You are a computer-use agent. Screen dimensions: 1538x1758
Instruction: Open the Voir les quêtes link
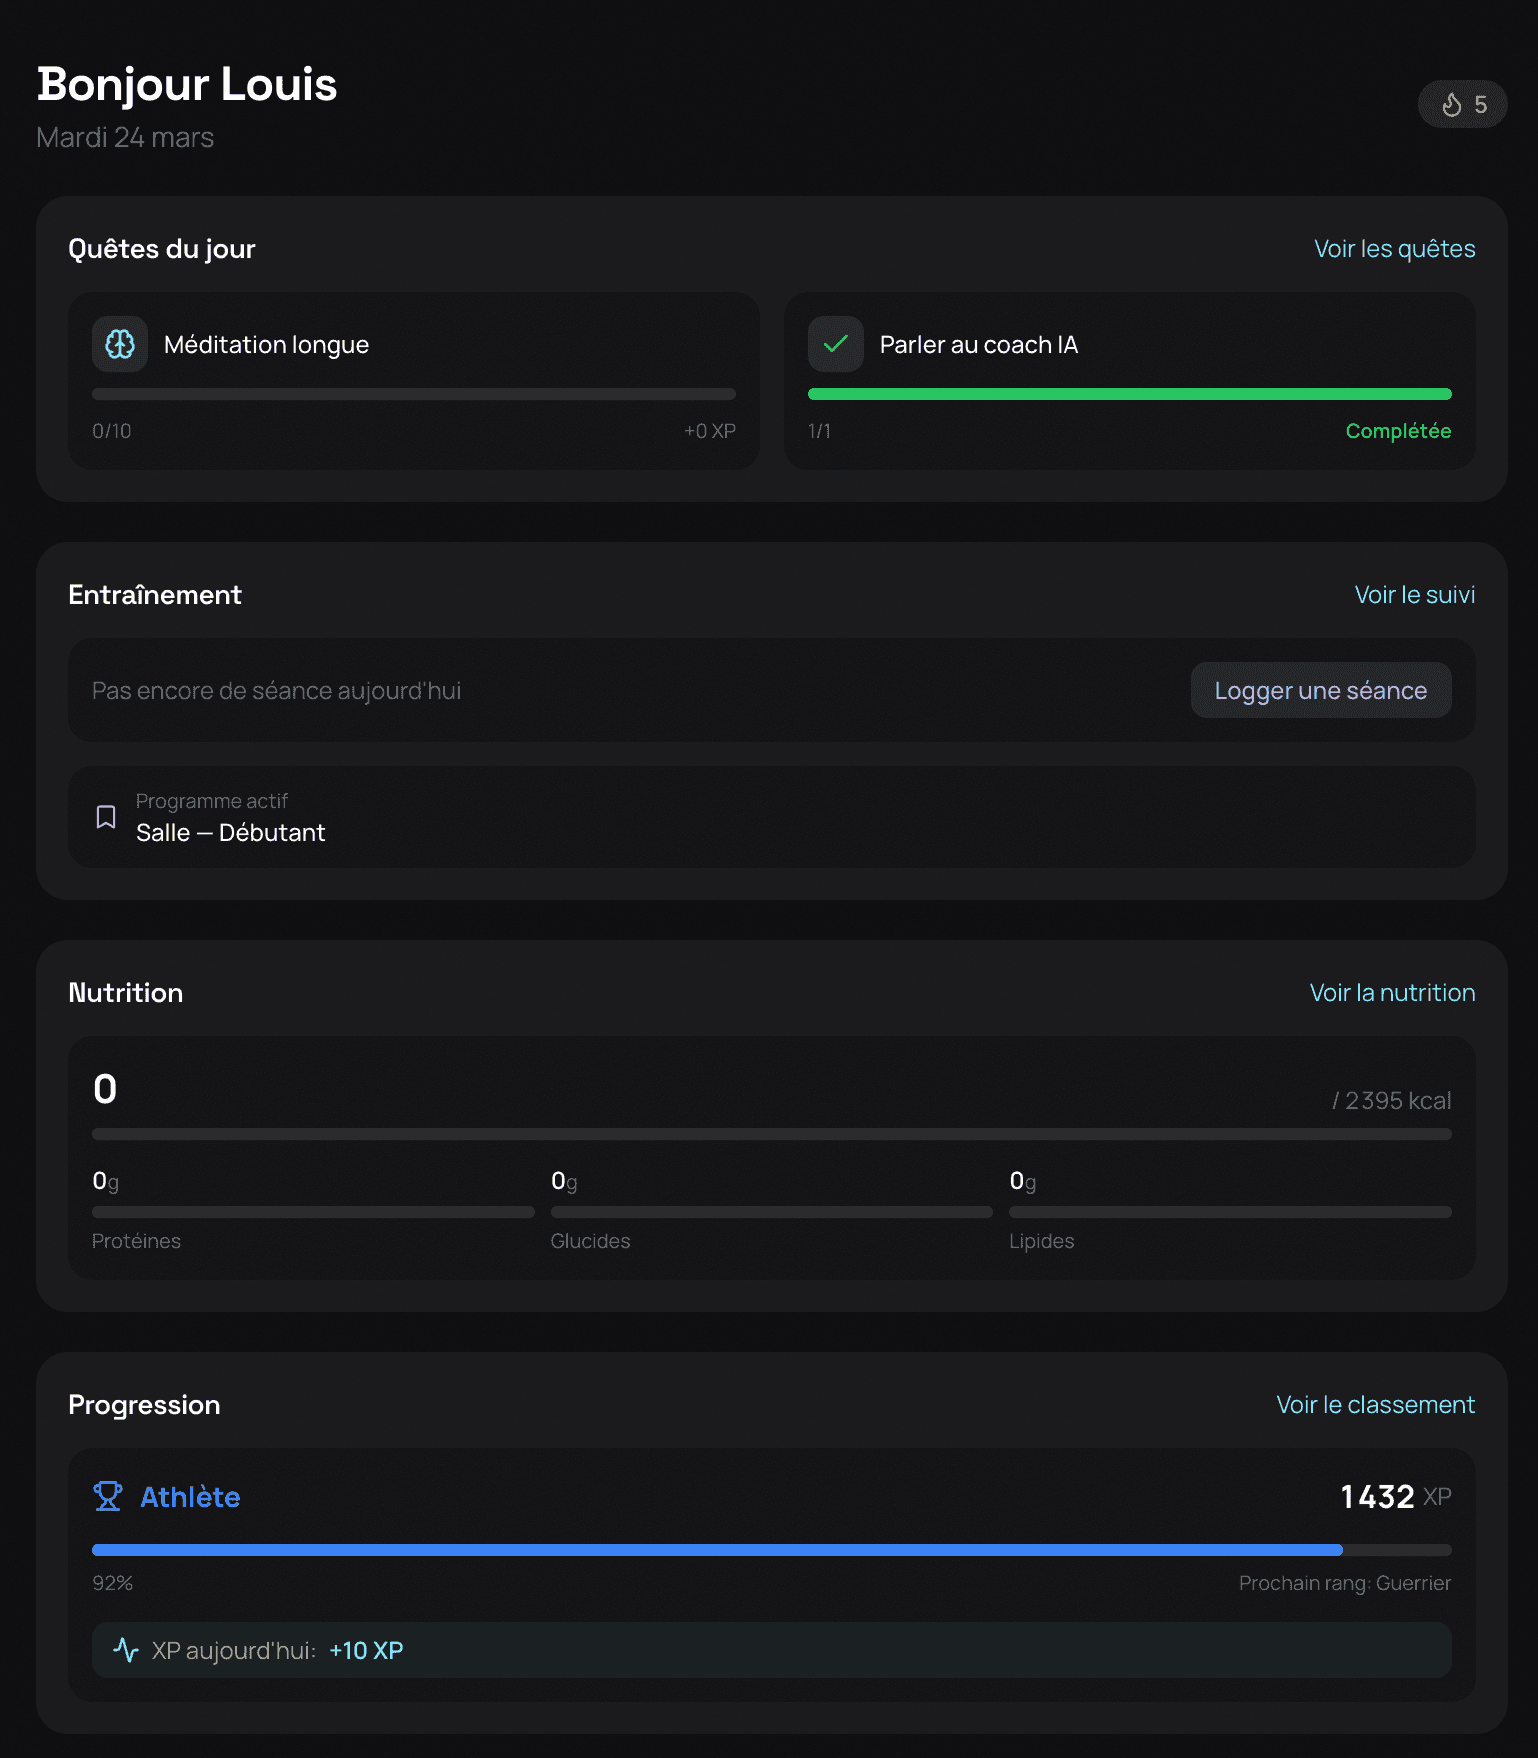(1393, 249)
